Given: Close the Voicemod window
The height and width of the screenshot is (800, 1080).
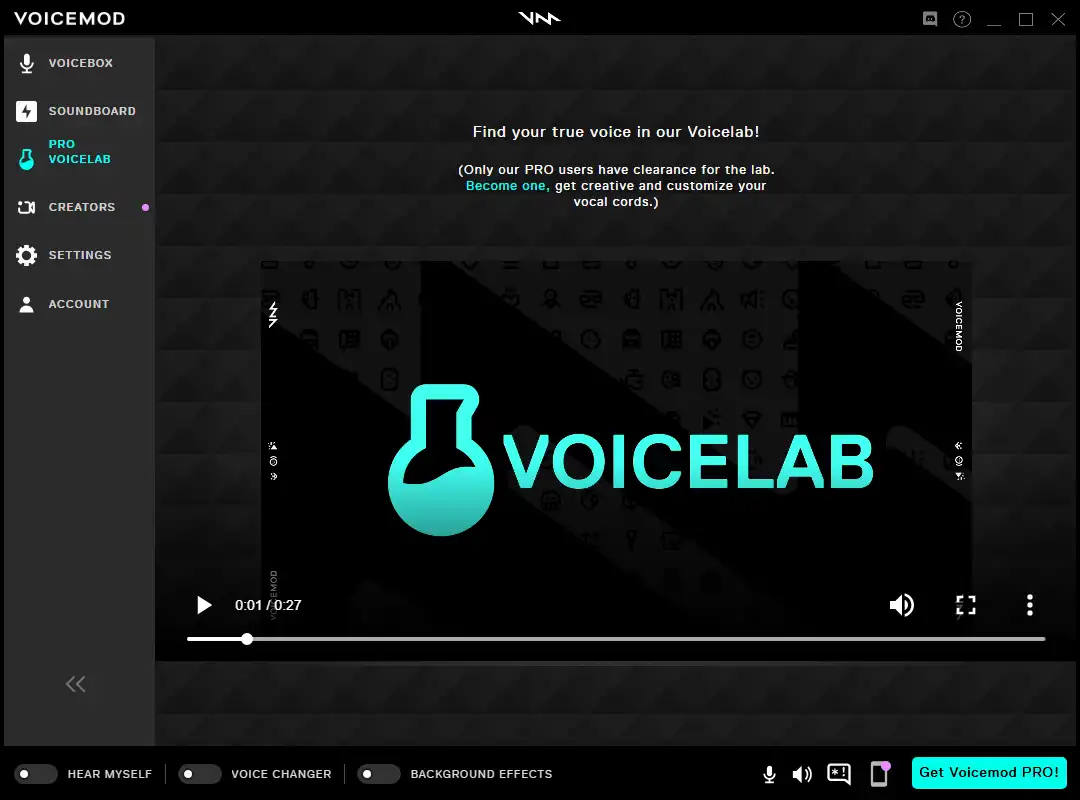Looking at the screenshot, I should [x=1058, y=19].
